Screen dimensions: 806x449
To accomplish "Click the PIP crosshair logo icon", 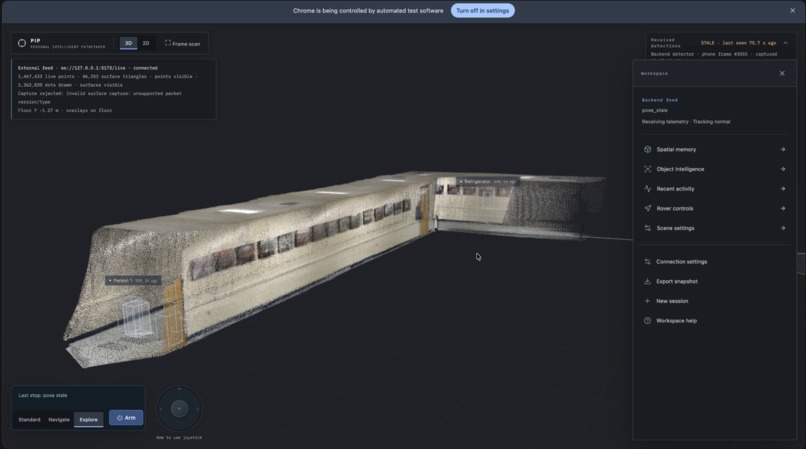I will [x=22, y=43].
